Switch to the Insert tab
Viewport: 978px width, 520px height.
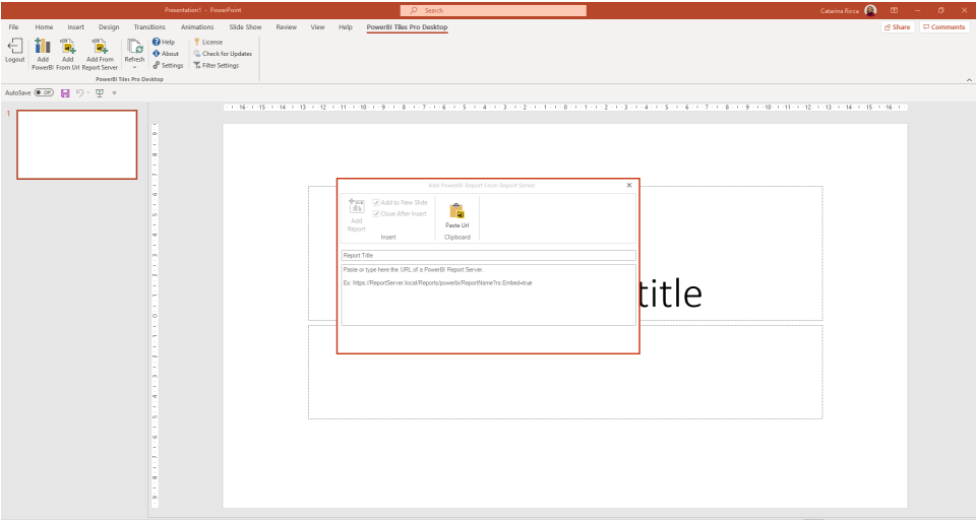[76, 27]
